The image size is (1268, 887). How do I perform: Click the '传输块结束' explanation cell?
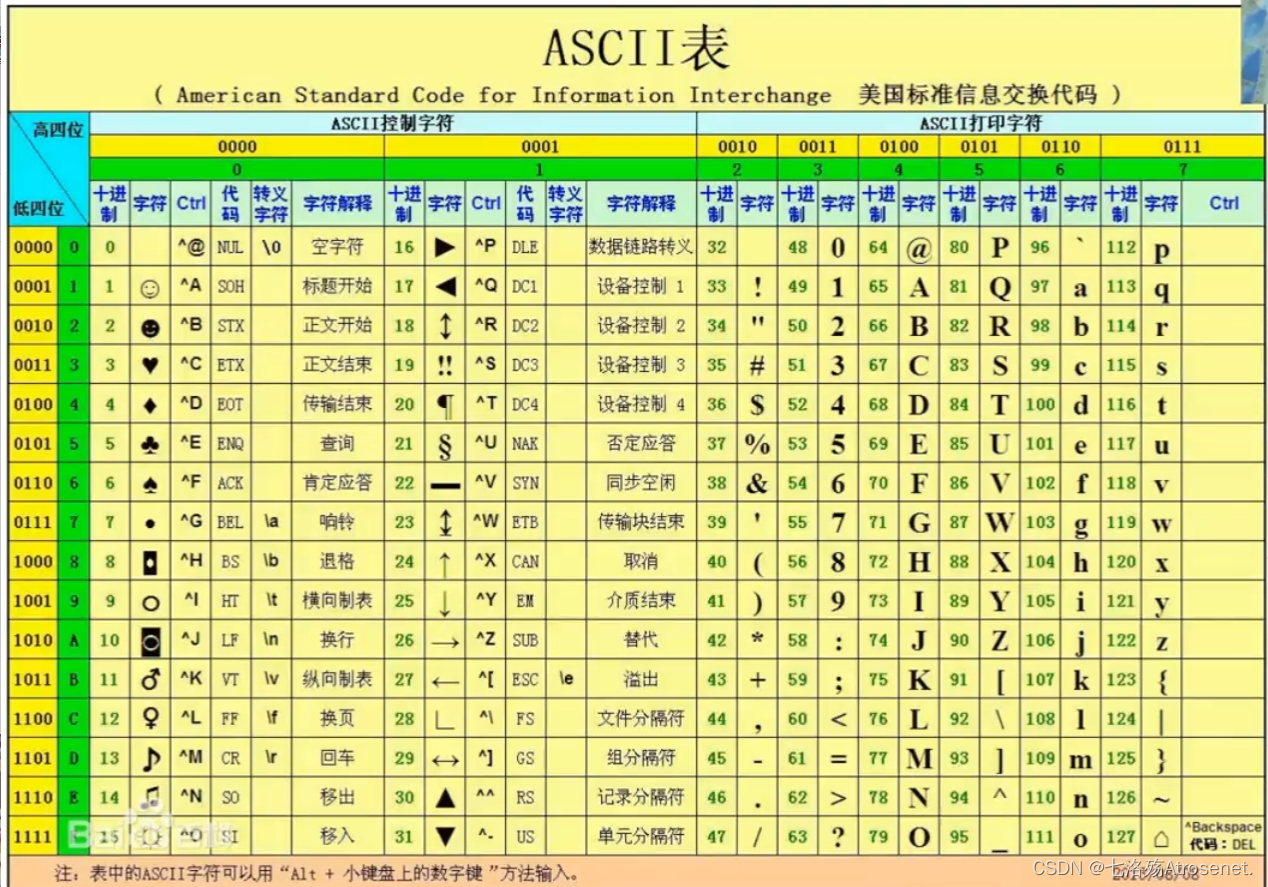click(x=641, y=522)
